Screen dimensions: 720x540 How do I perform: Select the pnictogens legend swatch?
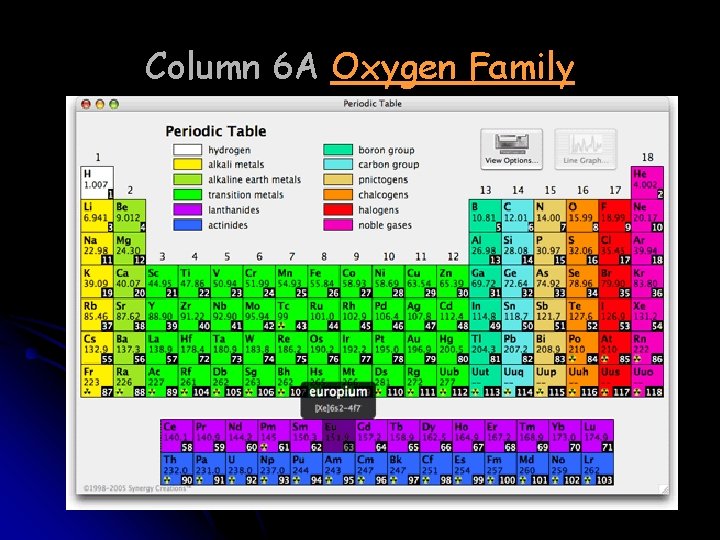coord(338,180)
